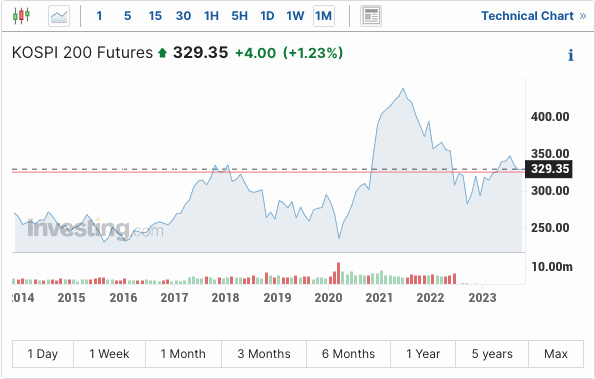Click the 2023 axis label

[482, 298]
